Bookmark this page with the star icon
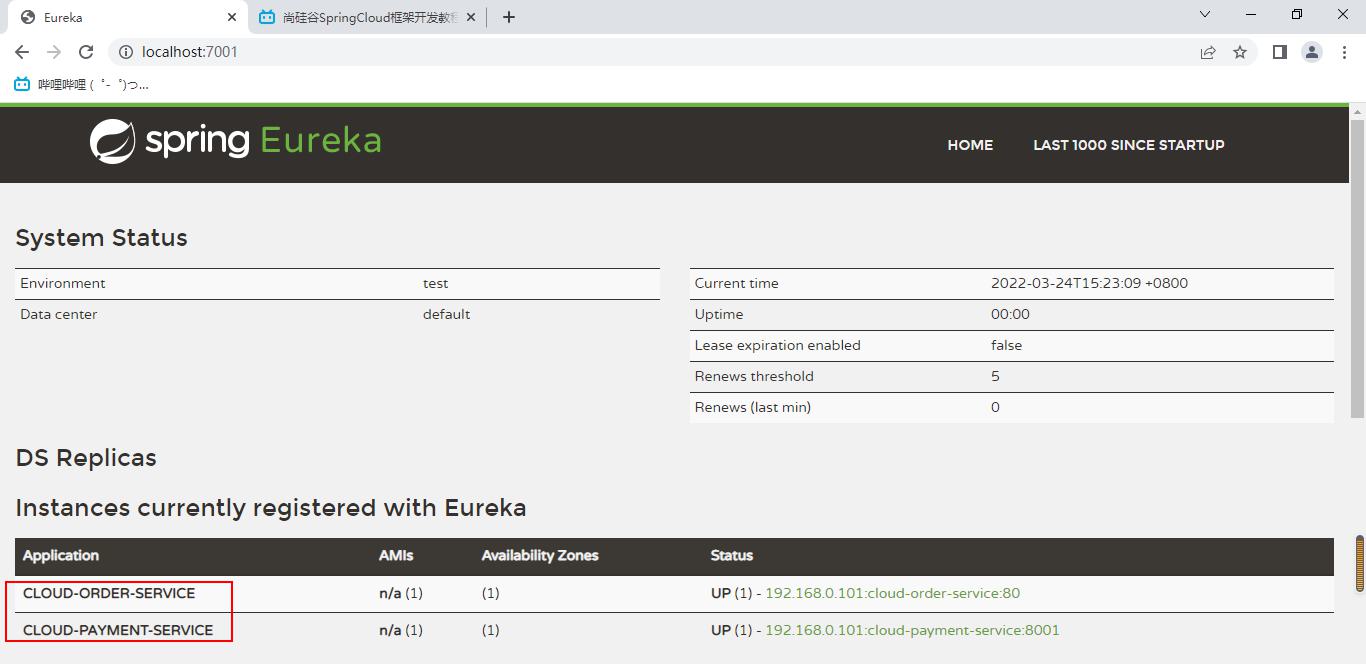This screenshot has height=664, width=1366. pyautogui.click(x=1240, y=52)
